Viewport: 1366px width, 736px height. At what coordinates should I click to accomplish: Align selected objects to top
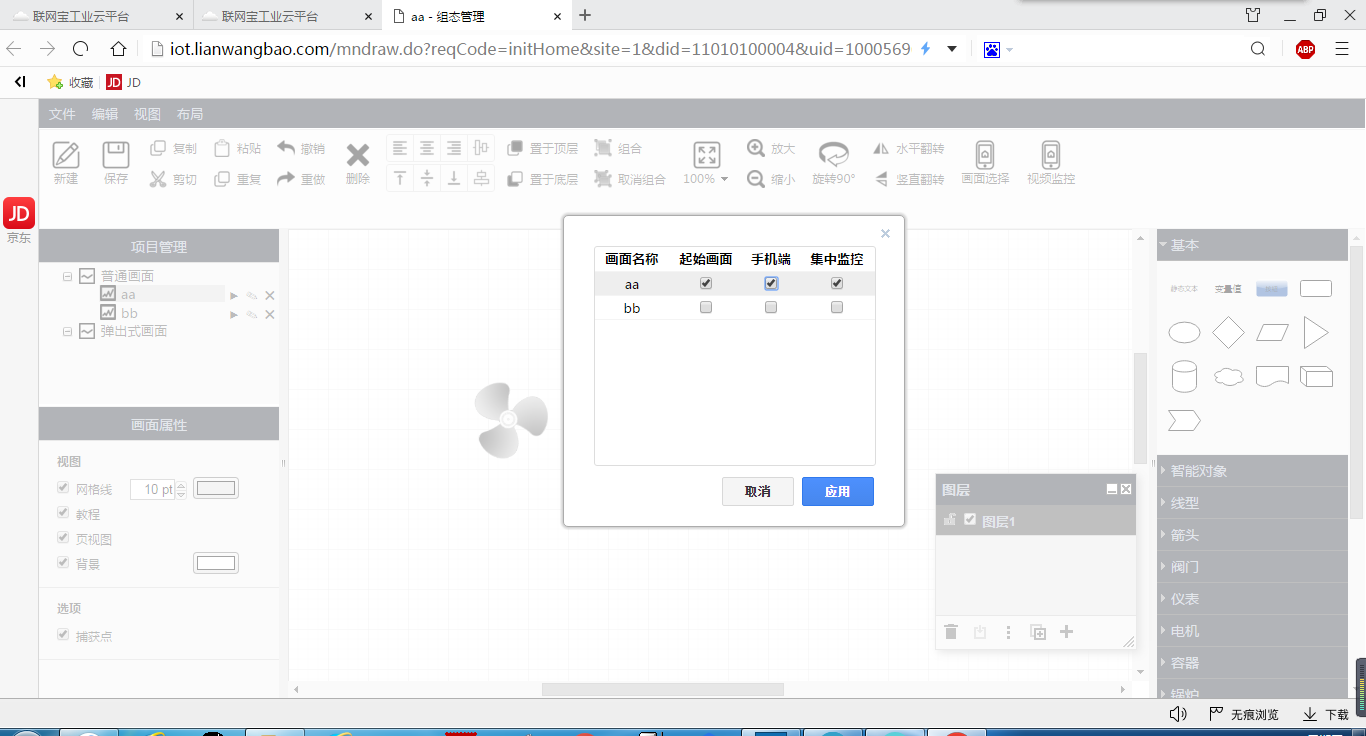[x=400, y=178]
